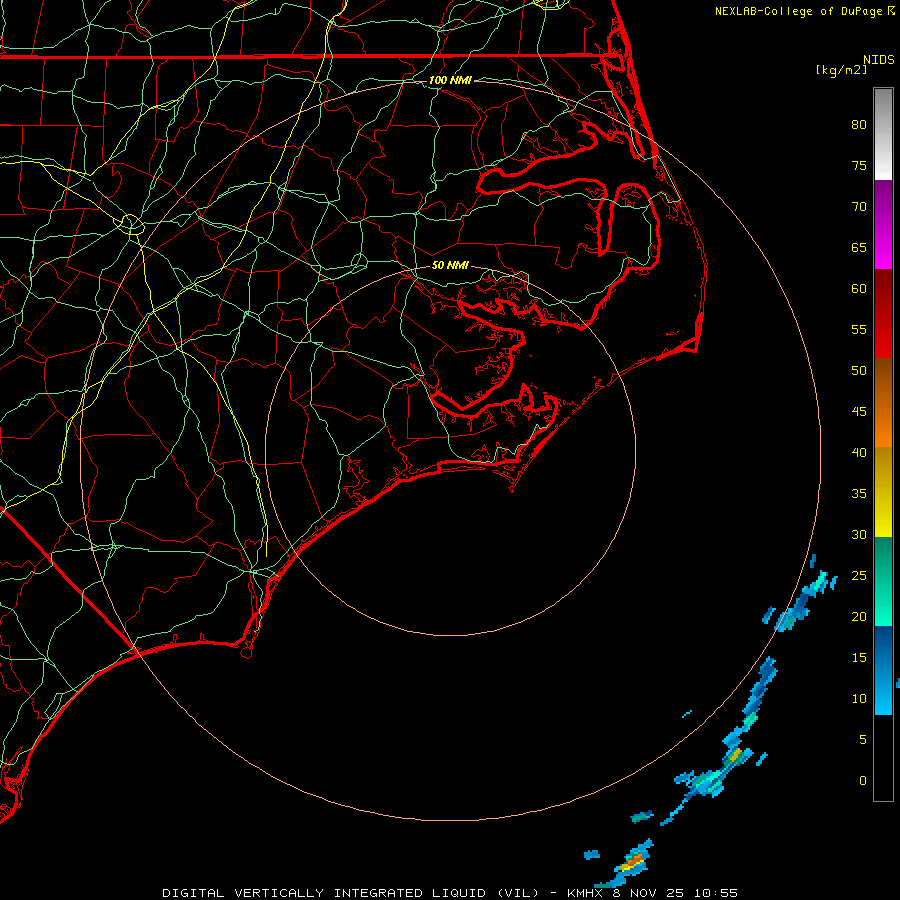Click the 50 NMI range ring label
900x900 pixels.
450,265
